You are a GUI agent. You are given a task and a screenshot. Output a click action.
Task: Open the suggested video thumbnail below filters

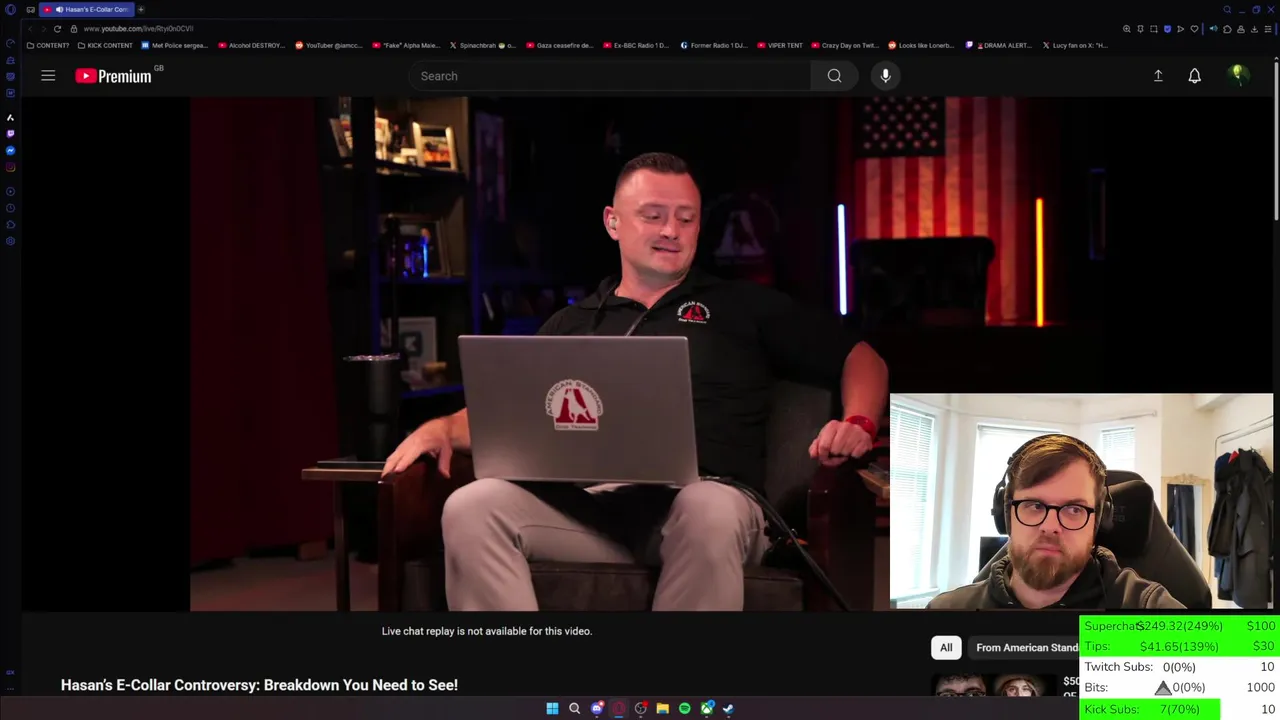click(994, 684)
